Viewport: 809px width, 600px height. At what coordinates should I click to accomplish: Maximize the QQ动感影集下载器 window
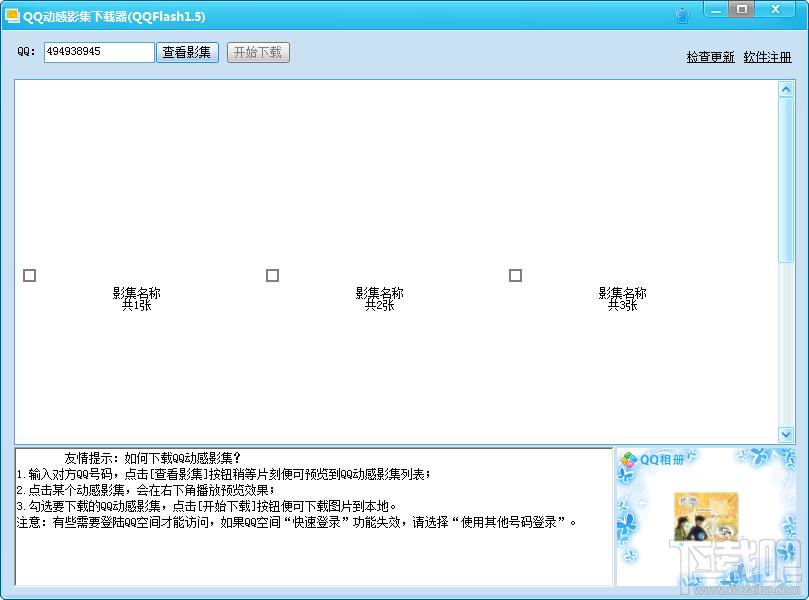(741, 9)
